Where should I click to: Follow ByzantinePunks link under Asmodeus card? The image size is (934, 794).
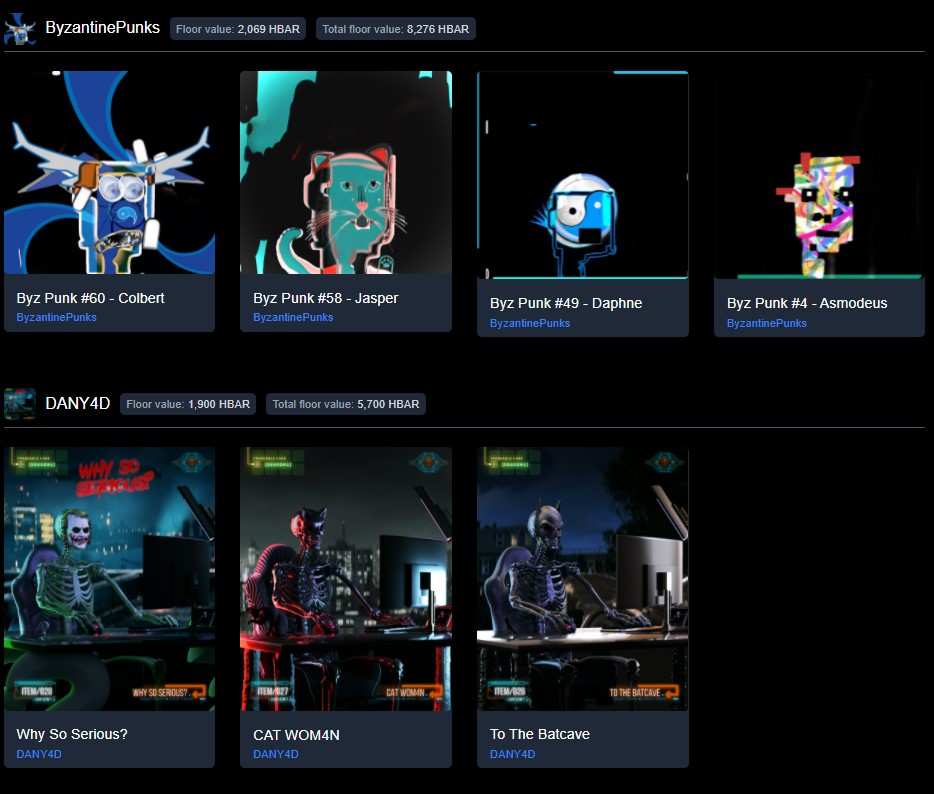coord(767,323)
